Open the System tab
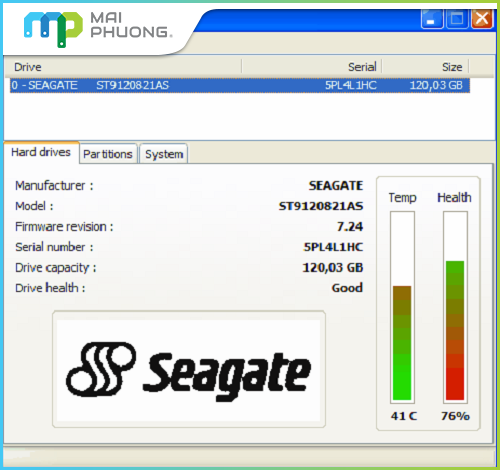Viewport: 500px width, 470px height. [164, 154]
